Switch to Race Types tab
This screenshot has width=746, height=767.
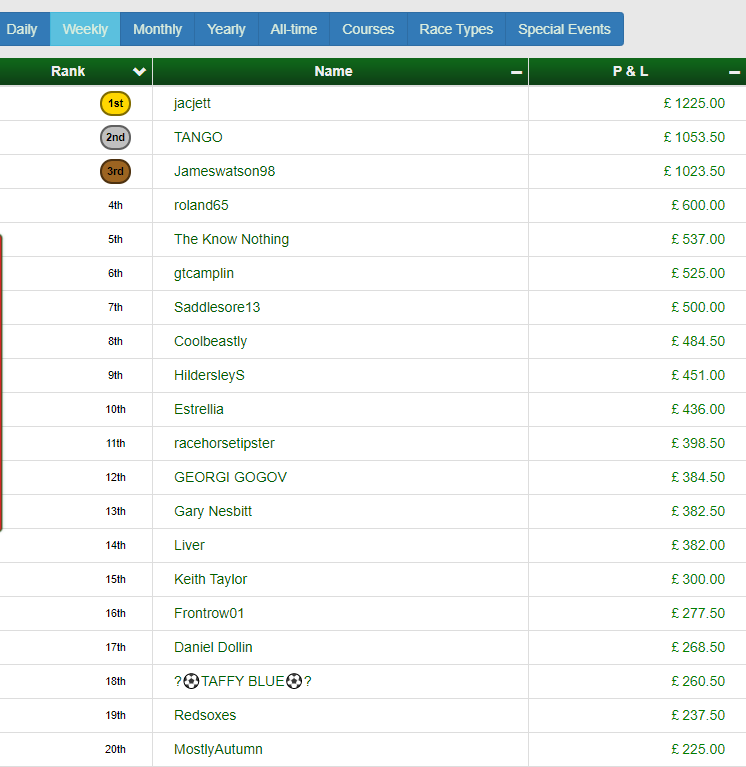pyautogui.click(x=456, y=29)
